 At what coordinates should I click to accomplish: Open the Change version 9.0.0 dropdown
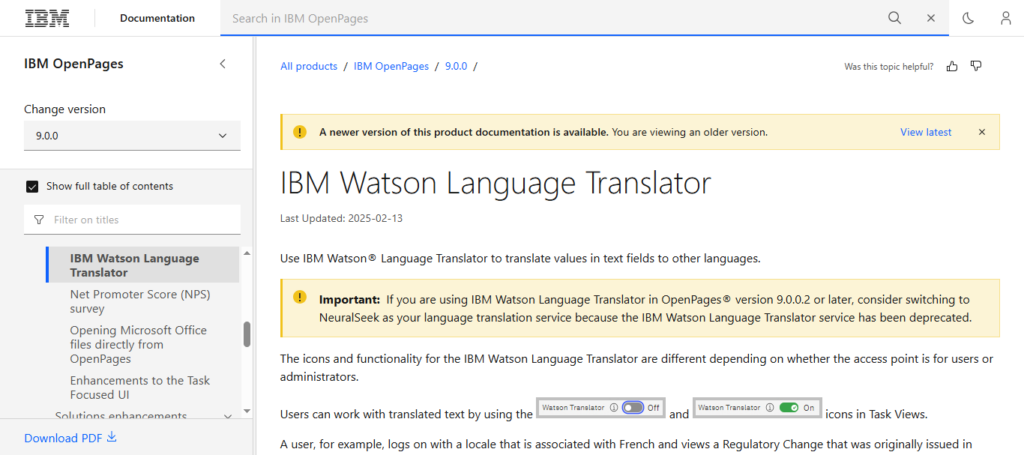point(132,136)
